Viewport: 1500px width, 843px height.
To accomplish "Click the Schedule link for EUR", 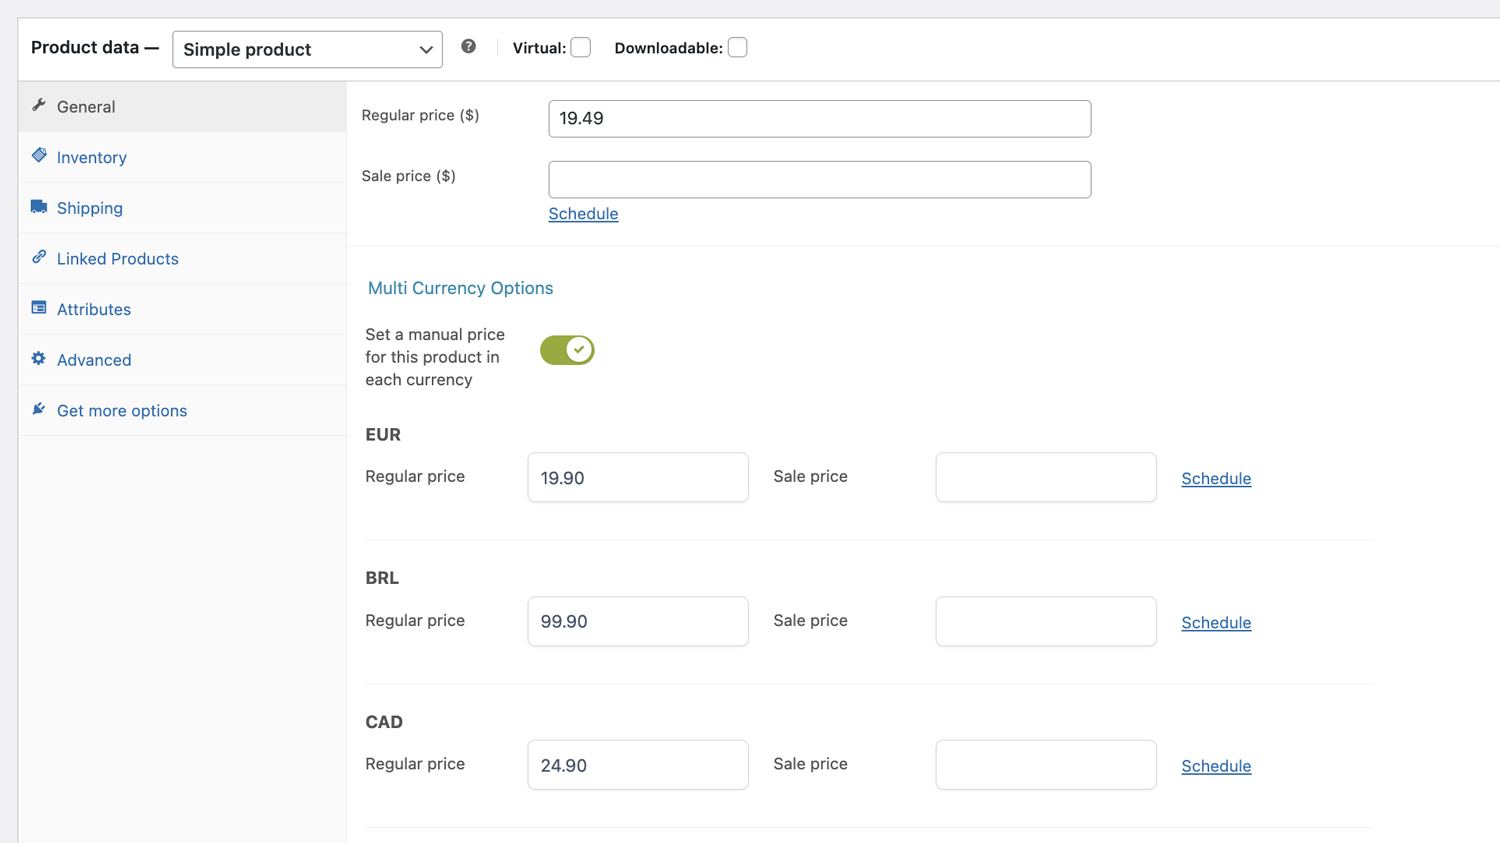I will (x=1215, y=479).
